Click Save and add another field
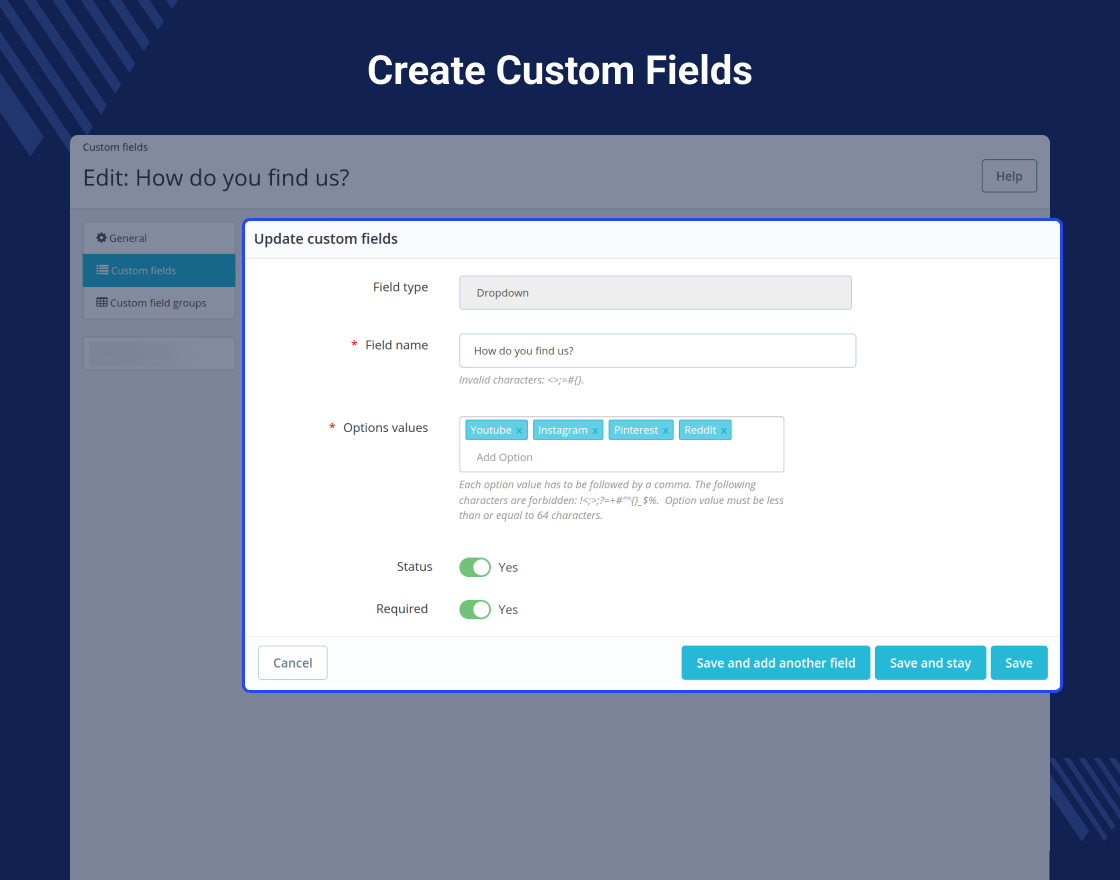 [776, 663]
